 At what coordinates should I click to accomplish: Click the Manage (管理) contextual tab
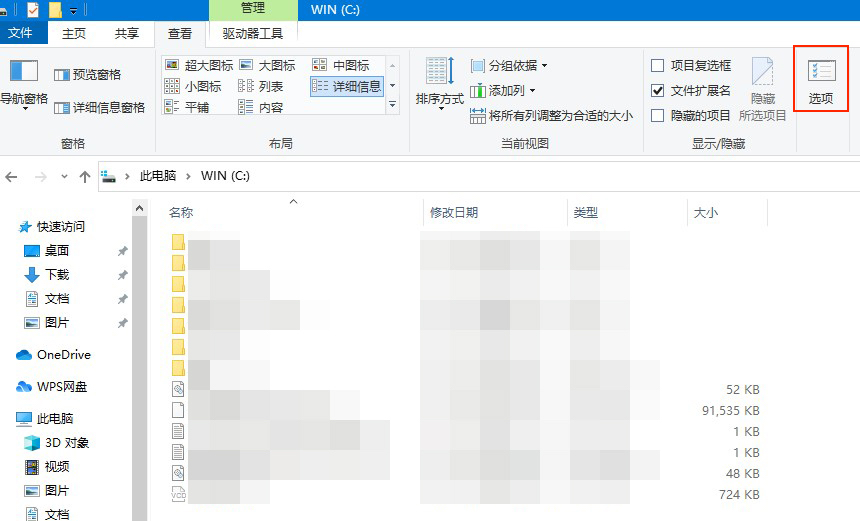253,9
